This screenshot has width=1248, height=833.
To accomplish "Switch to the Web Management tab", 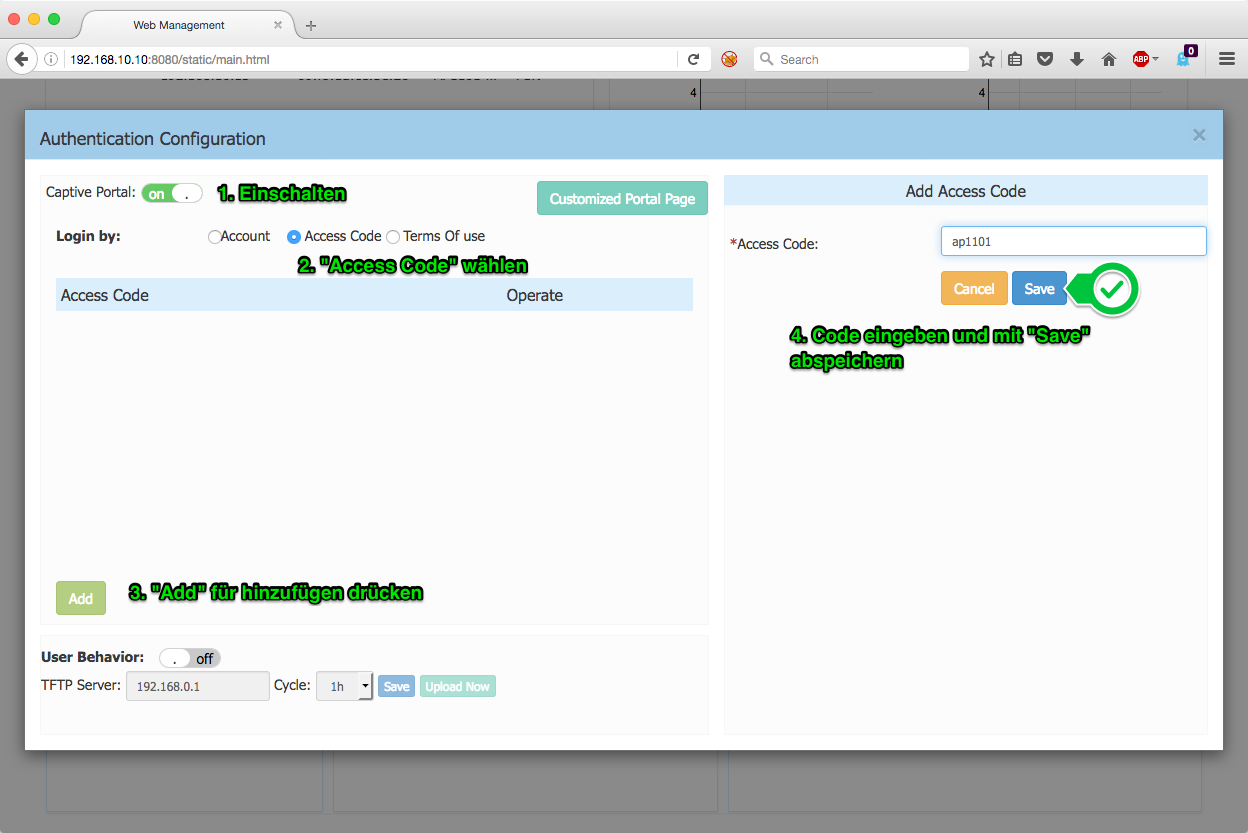I will 179,25.
